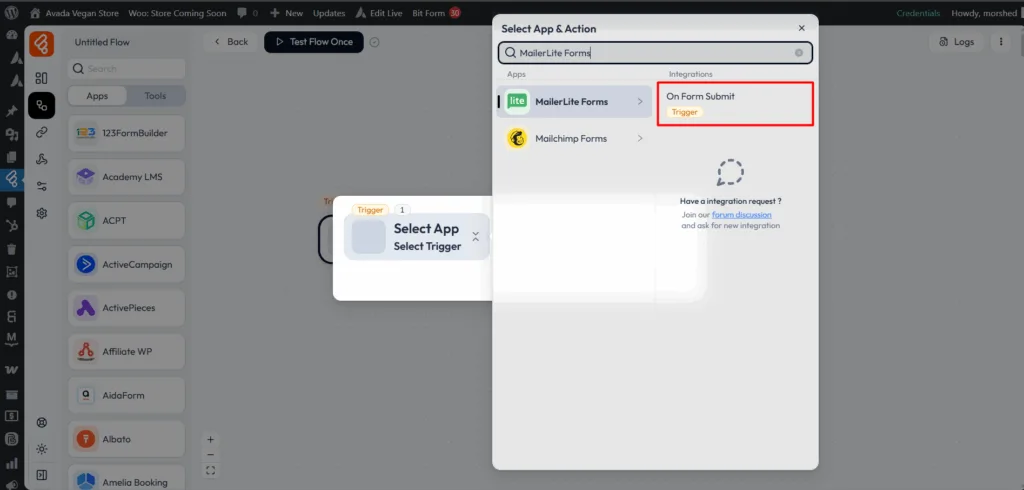Click the Untitled Flow title
The image size is (1024, 490).
tap(102, 42)
